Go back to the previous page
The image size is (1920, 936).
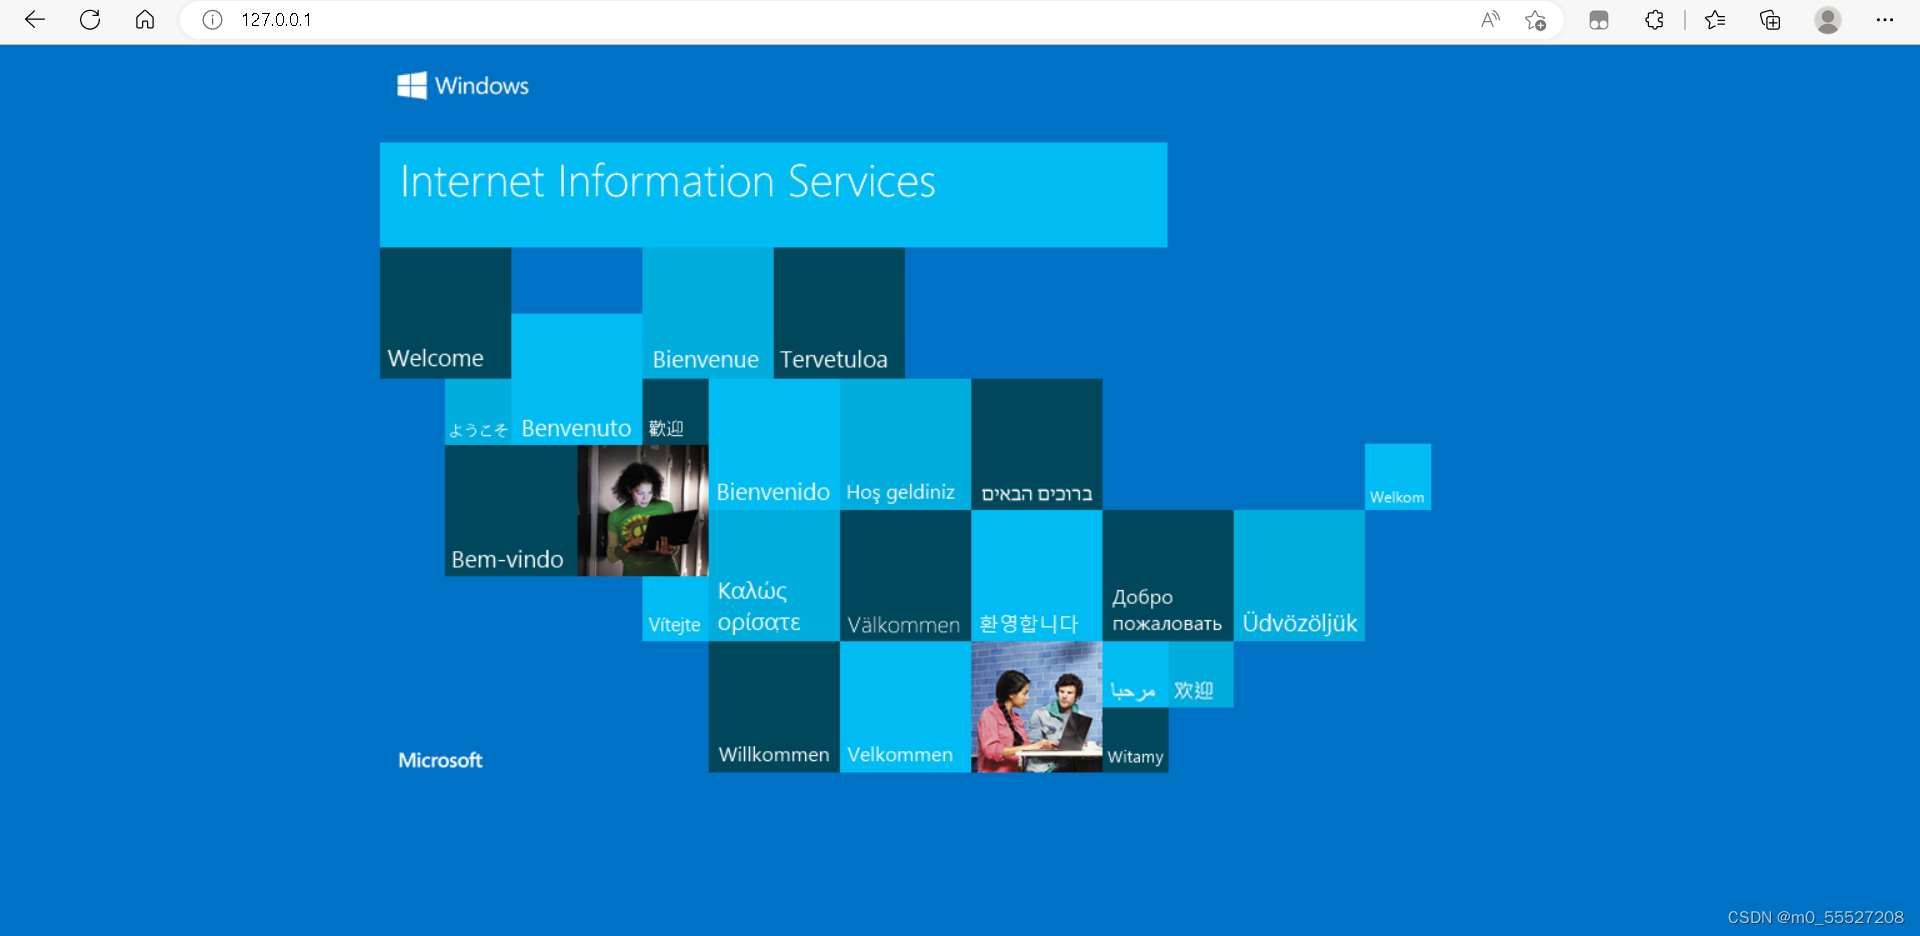[x=35, y=20]
